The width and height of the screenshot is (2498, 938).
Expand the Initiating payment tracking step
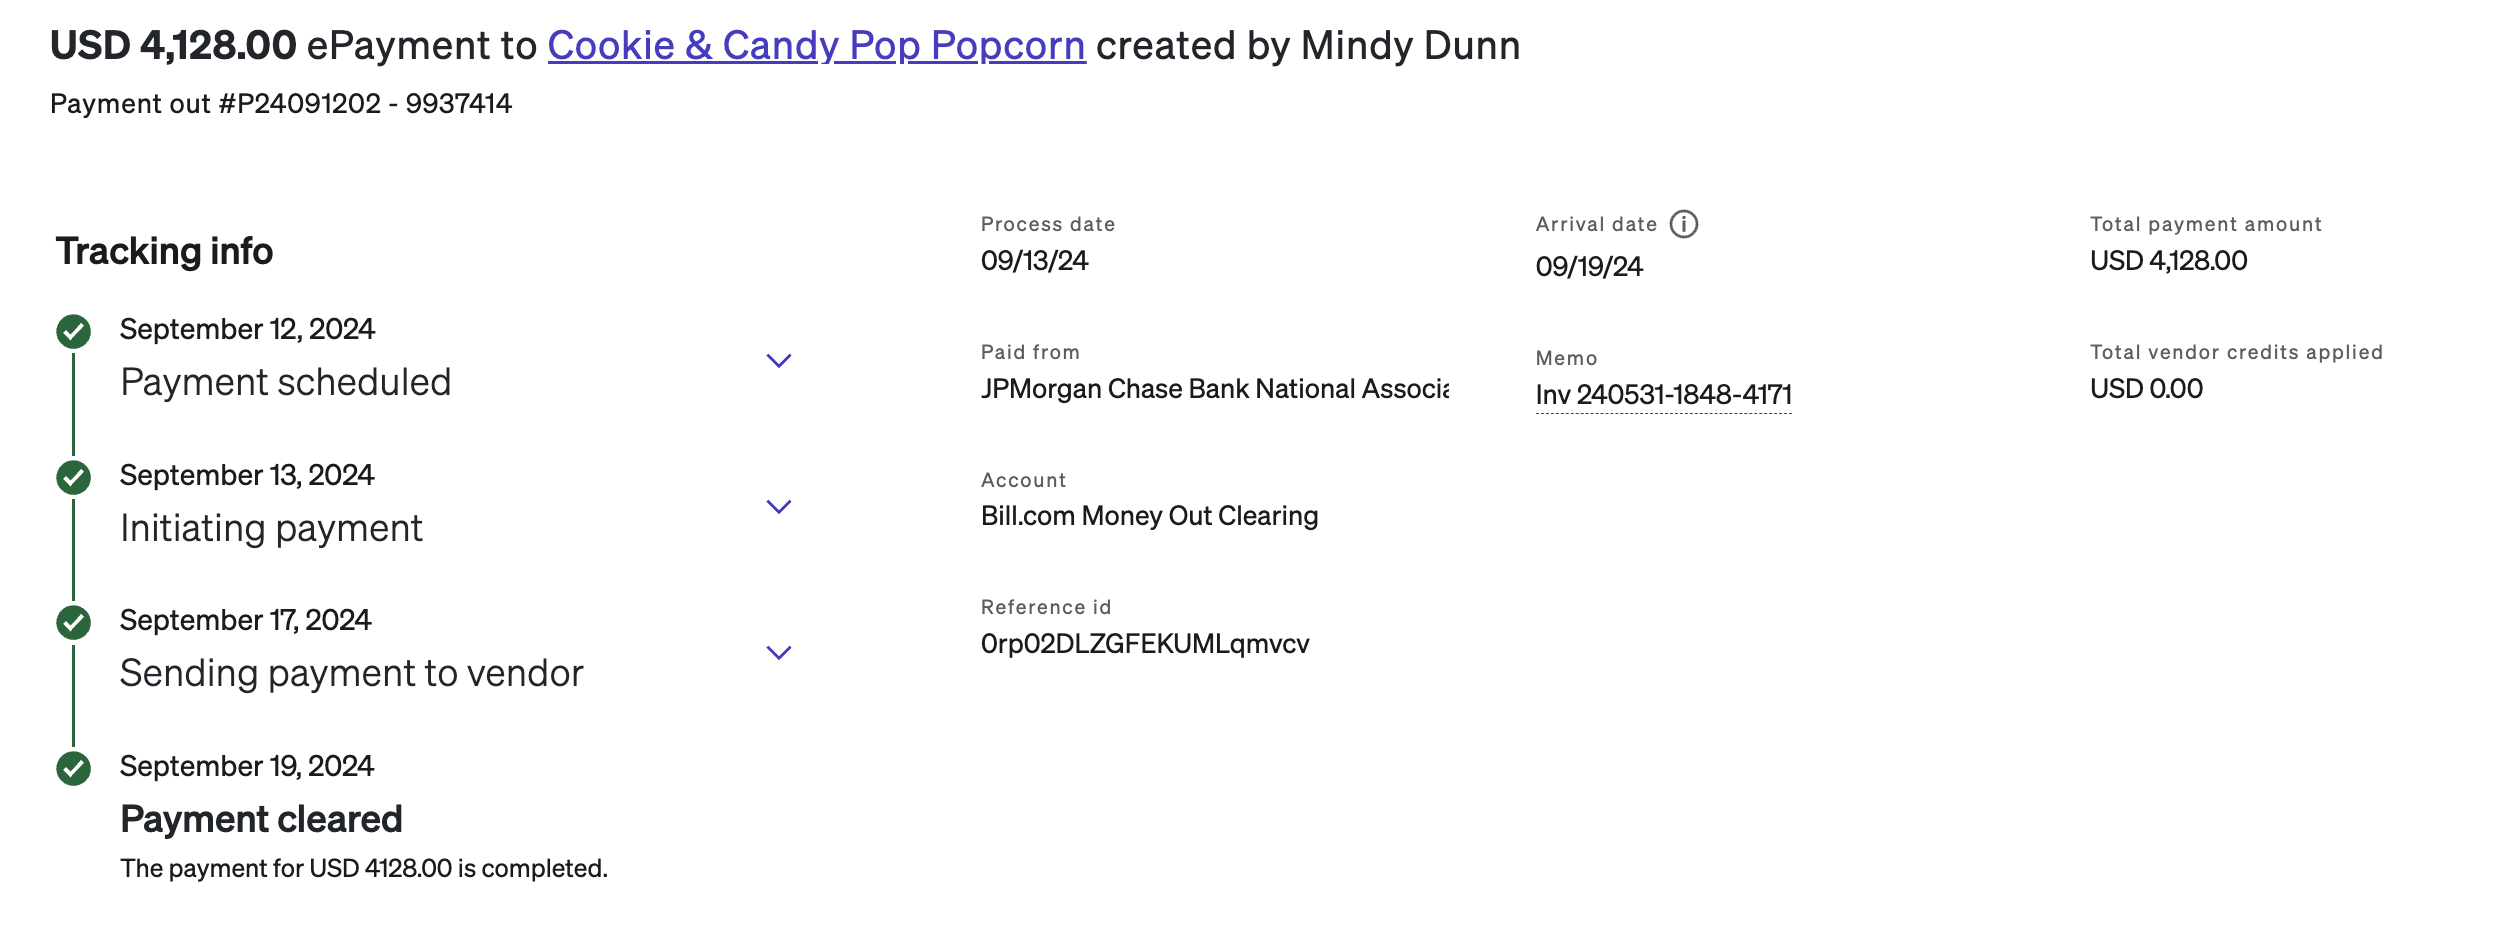coord(778,506)
